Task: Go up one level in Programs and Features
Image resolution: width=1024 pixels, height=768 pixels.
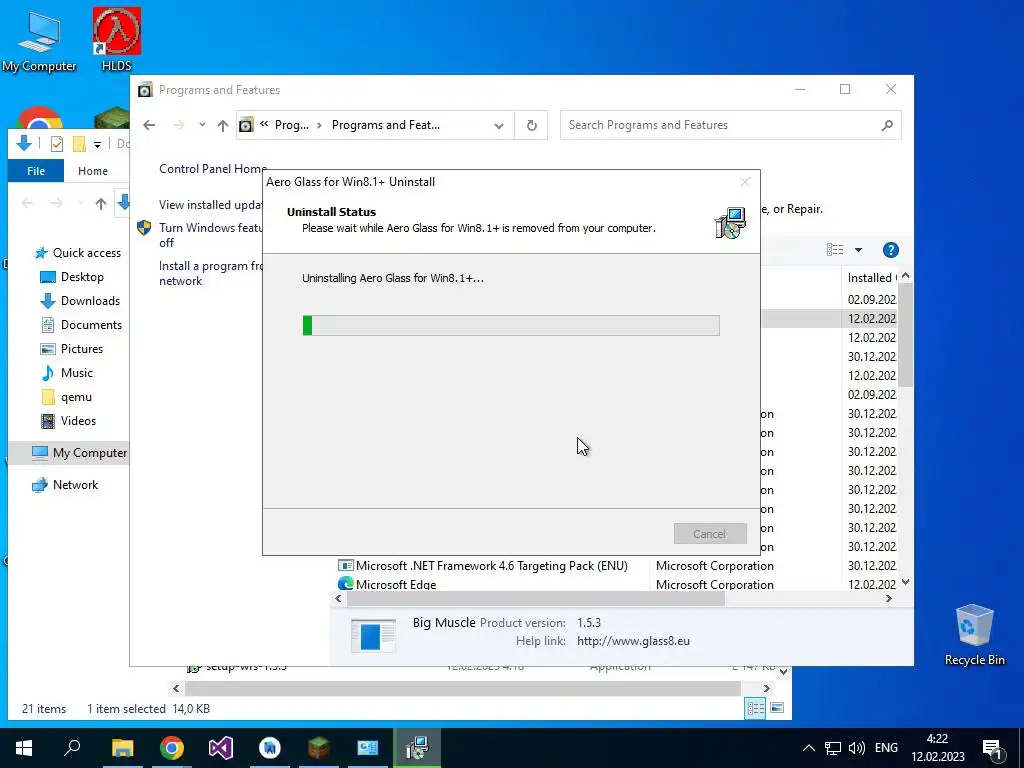Action: (x=223, y=125)
